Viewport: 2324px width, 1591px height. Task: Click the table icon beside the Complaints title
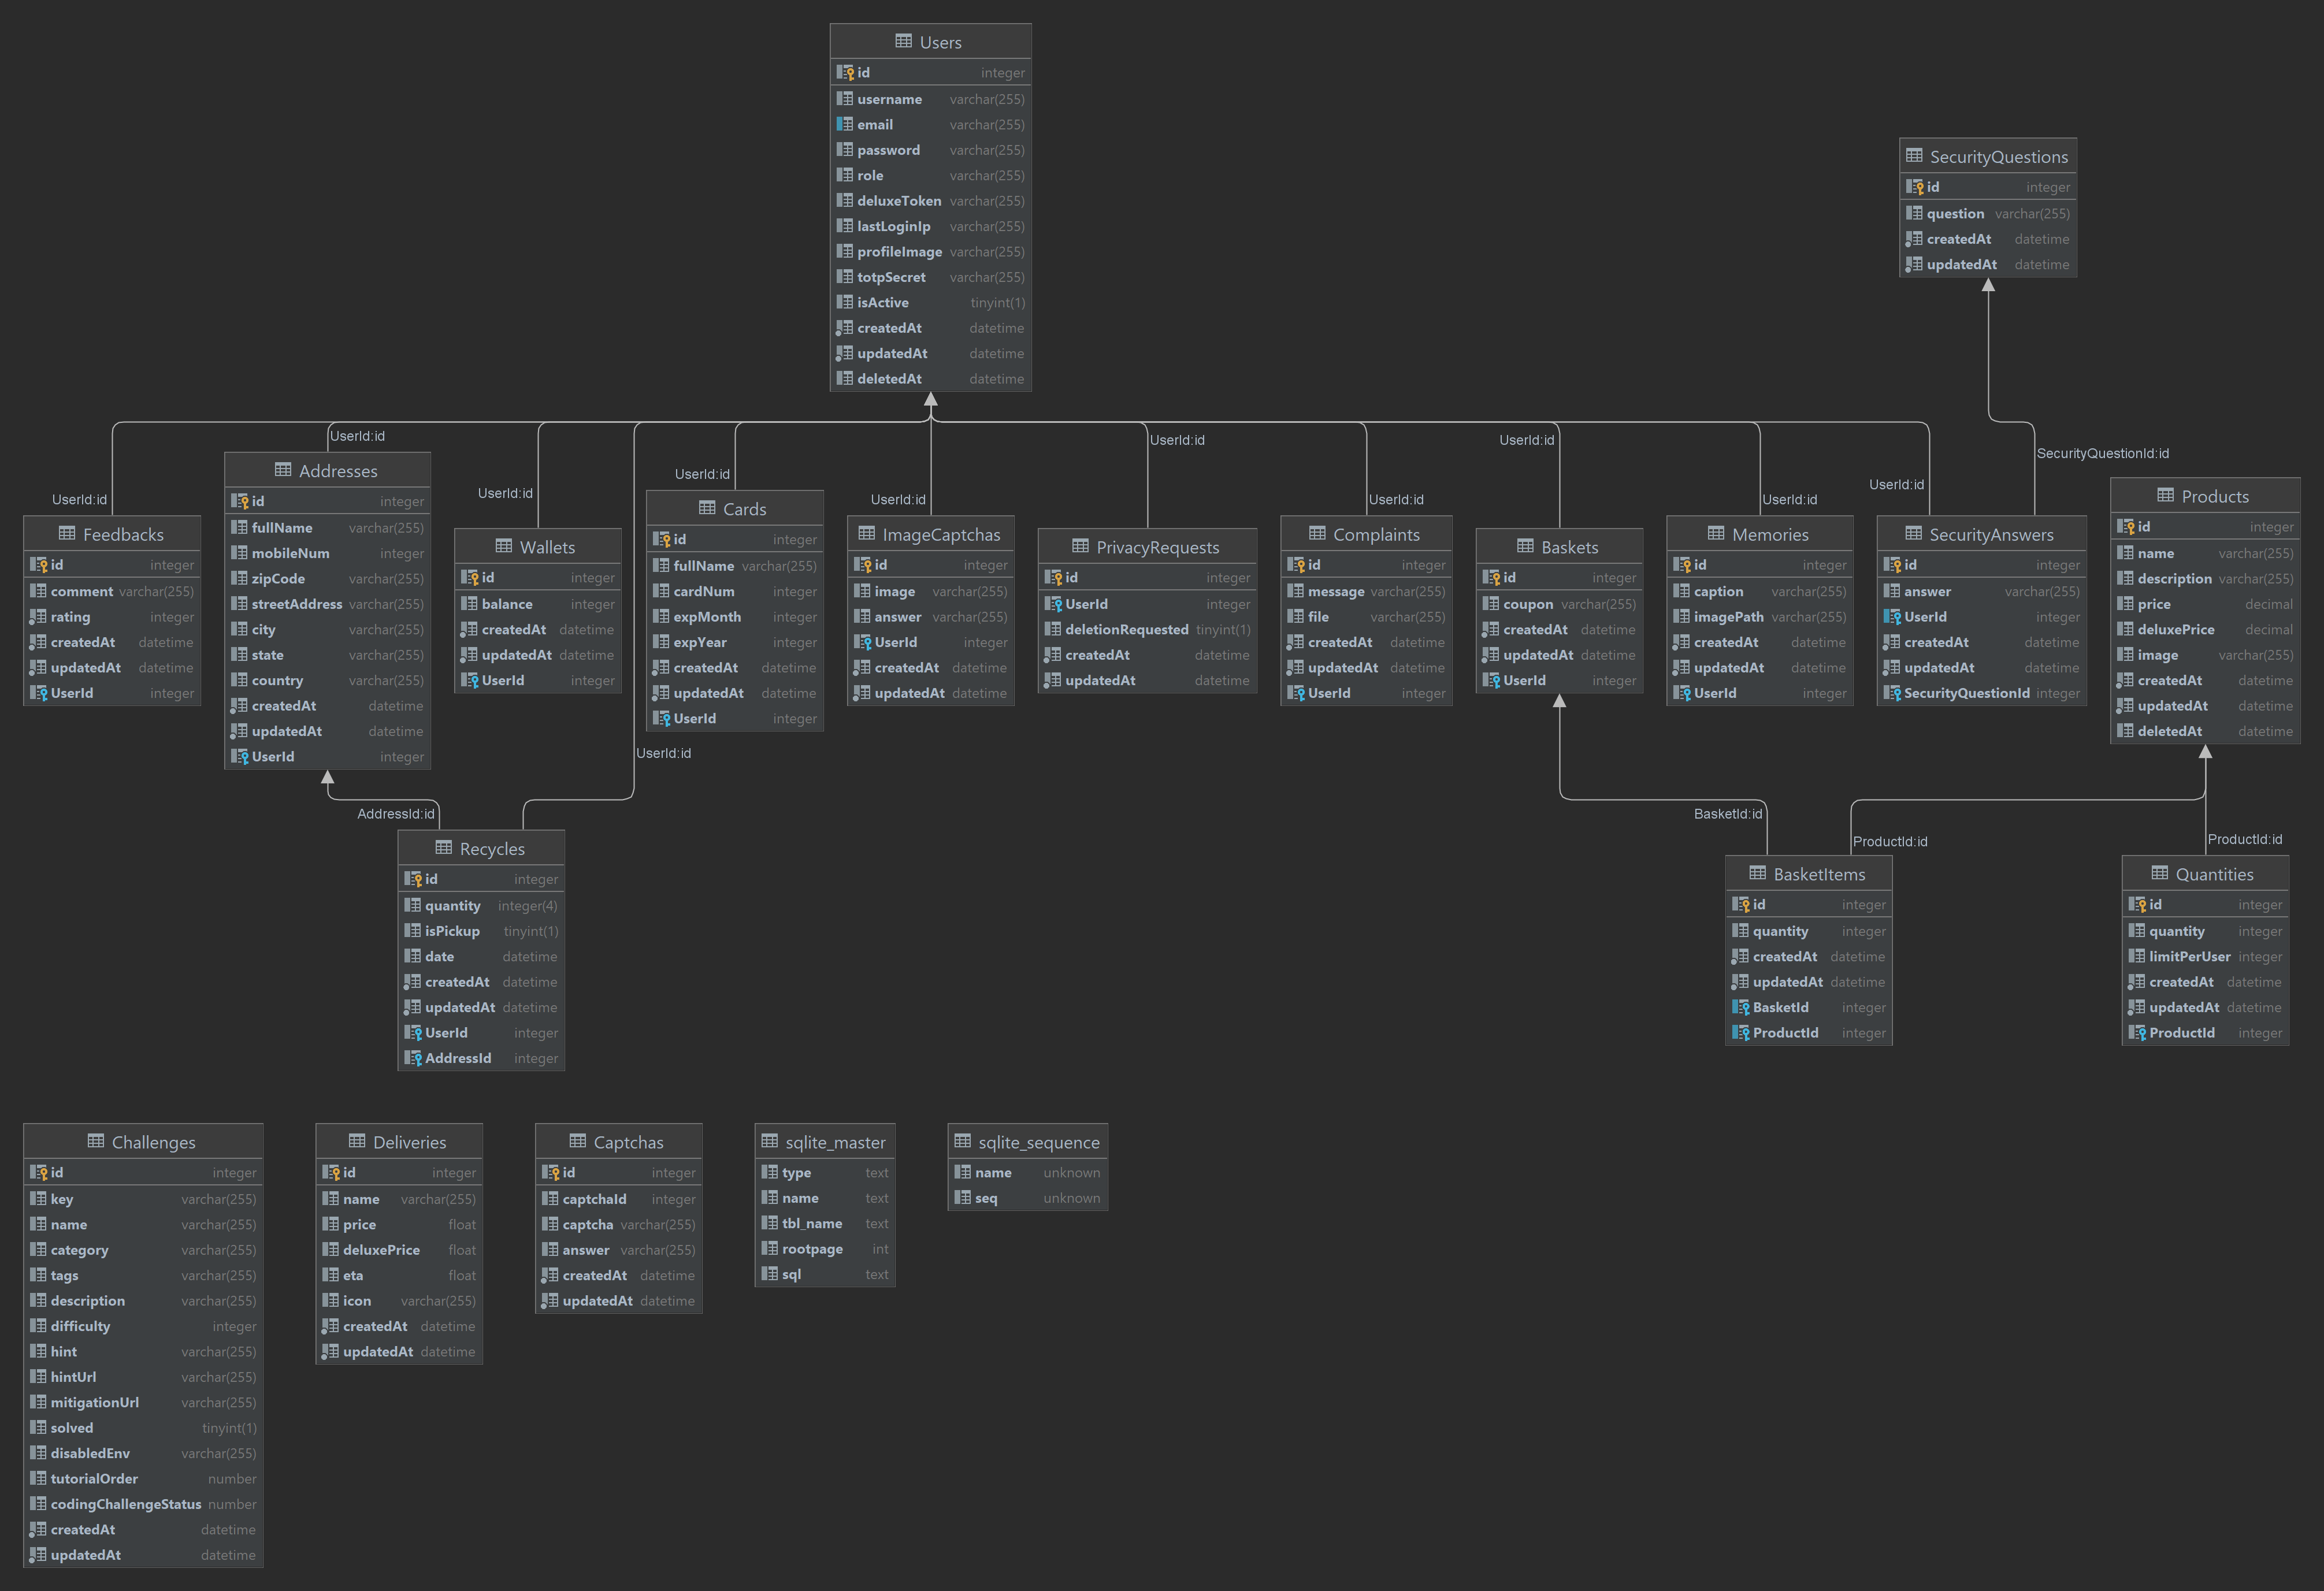point(1317,533)
